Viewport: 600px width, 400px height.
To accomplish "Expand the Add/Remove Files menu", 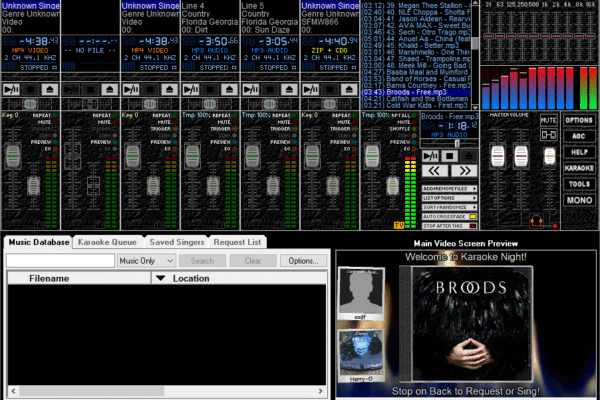I will coord(448,187).
